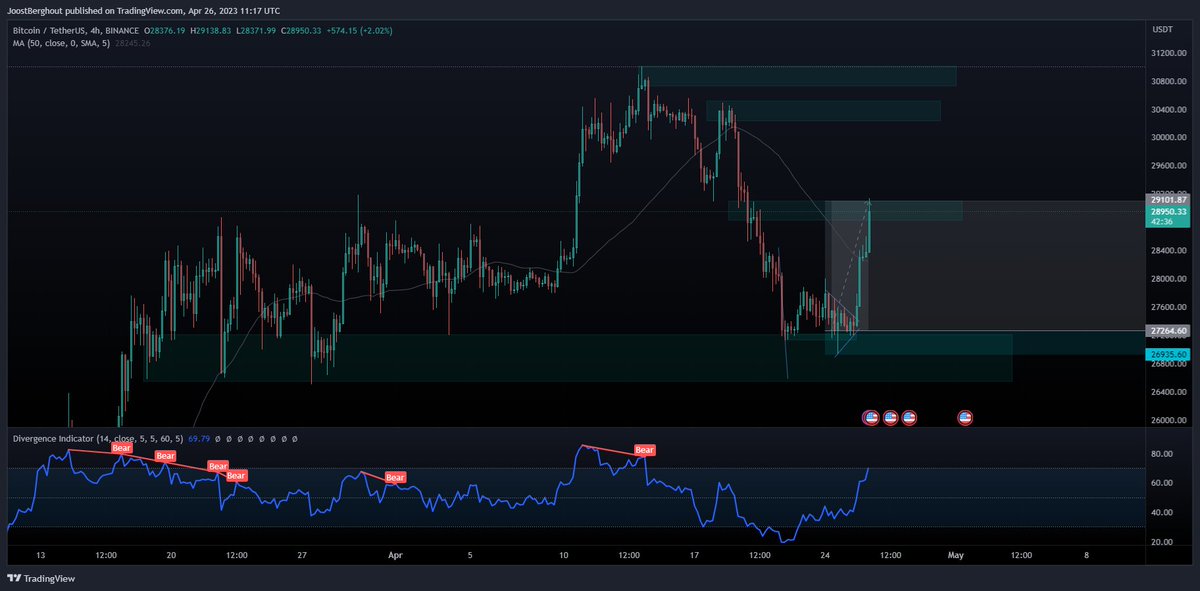
Task: Click the TradingView logo at the bottom left
Action: tap(41, 578)
